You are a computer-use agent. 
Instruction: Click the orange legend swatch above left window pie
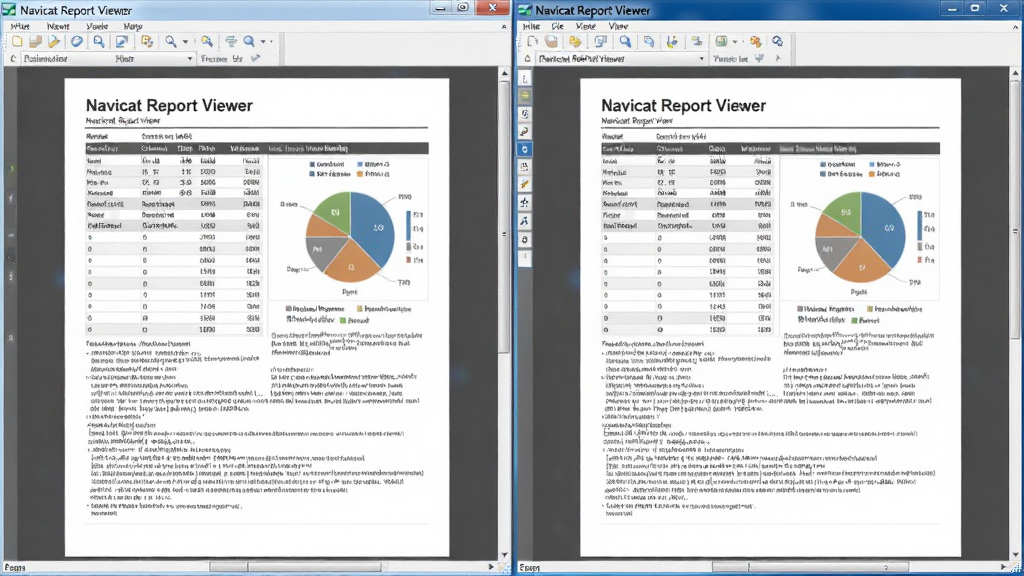360,174
